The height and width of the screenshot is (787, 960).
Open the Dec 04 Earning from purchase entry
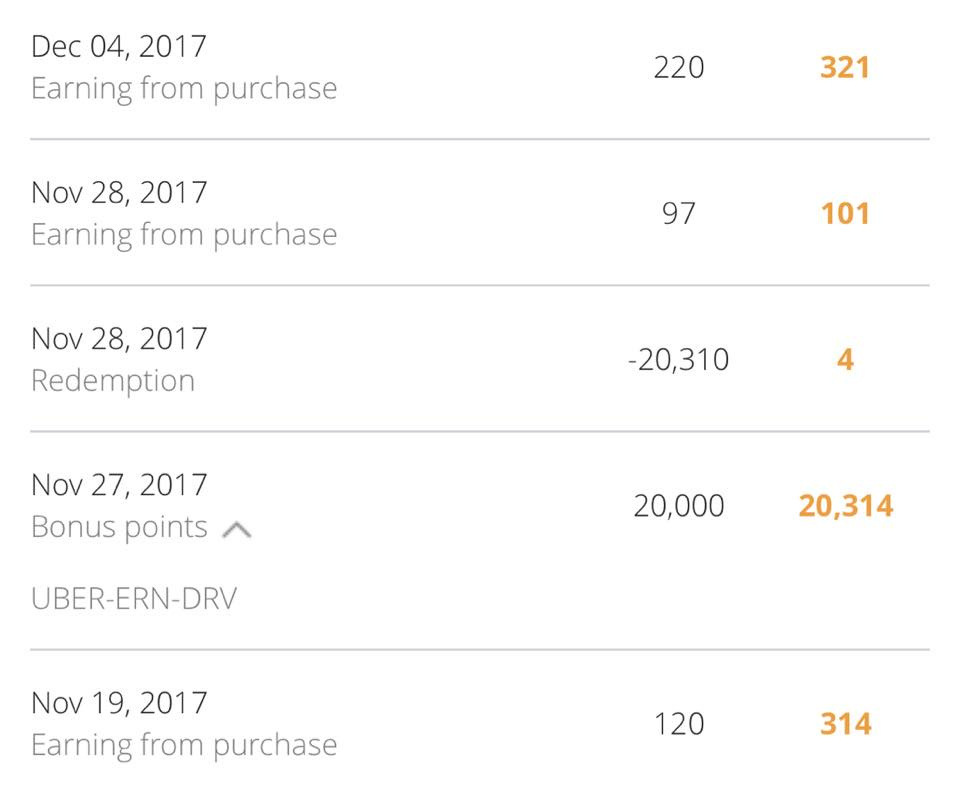point(184,88)
